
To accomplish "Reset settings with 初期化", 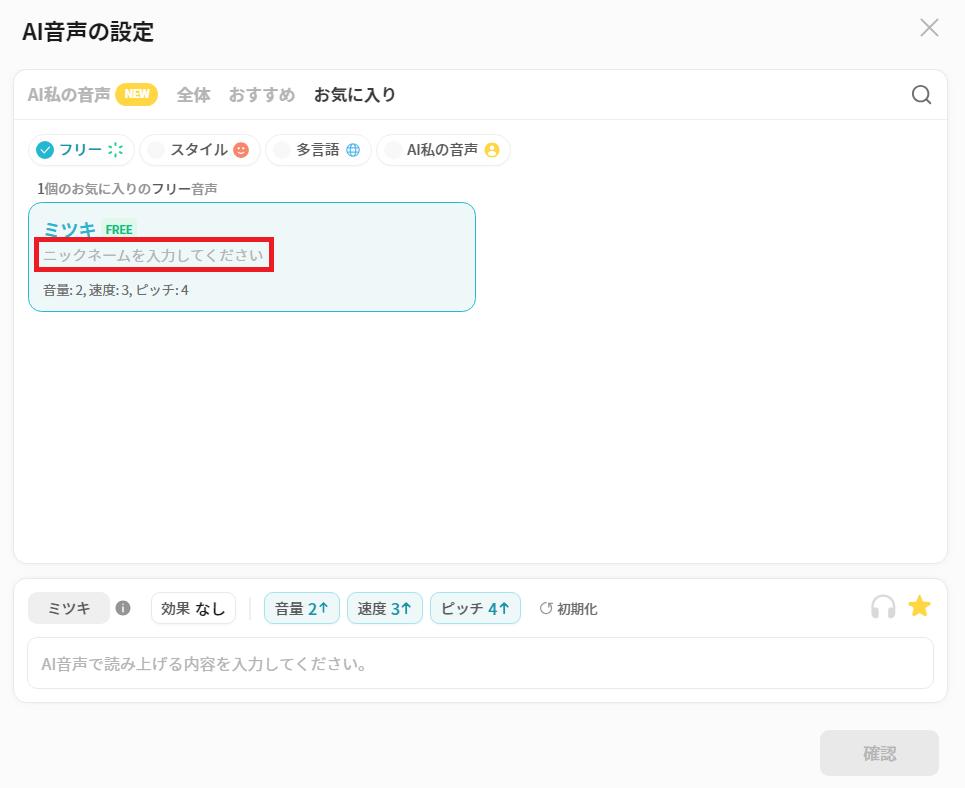I will (568, 609).
